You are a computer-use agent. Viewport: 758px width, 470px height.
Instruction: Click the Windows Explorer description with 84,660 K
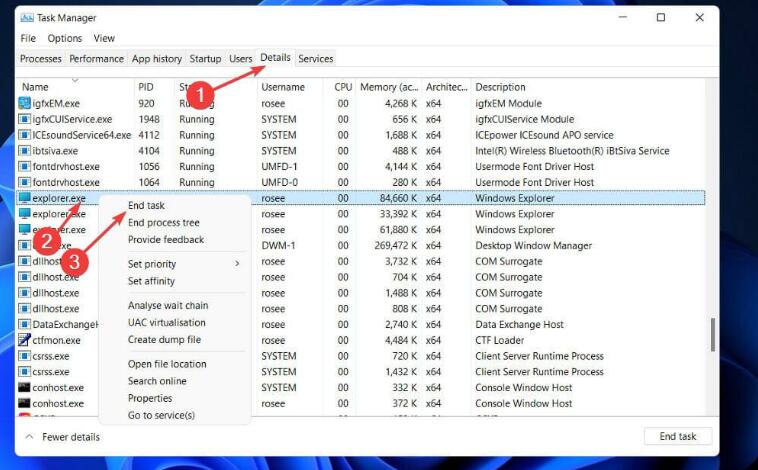pyautogui.click(x=515, y=198)
